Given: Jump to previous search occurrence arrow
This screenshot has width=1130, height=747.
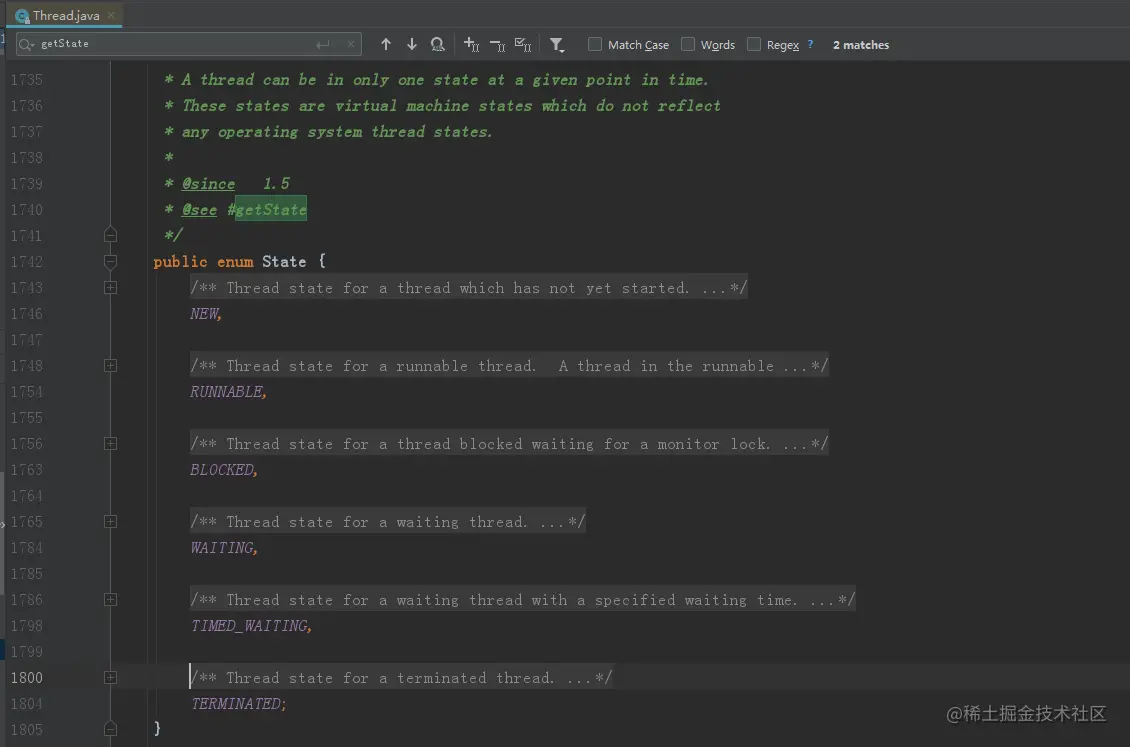Looking at the screenshot, I should (386, 45).
